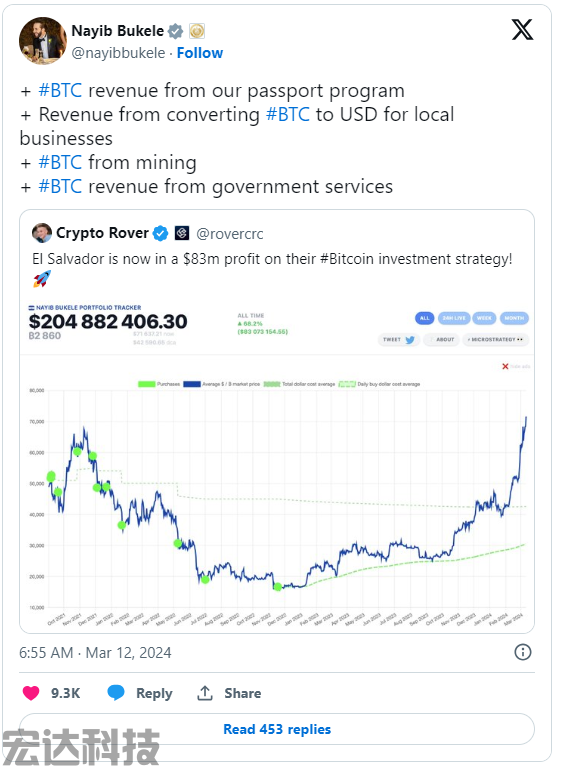Image resolution: width=561 pixels, height=766 pixels.
Task: Click Crypto Rover's profile avatar
Action: (42, 233)
